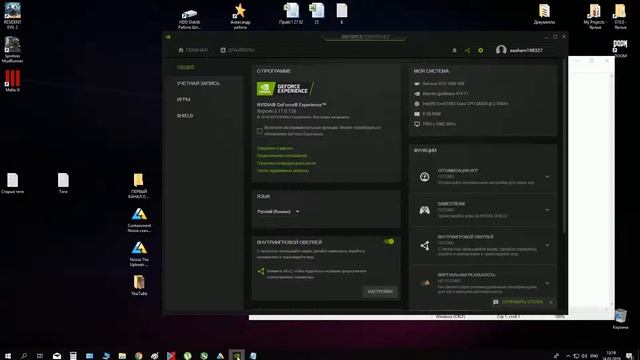Open Task View on the taskbar
This screenshot has height=360, width=640.
click(40, 356)
